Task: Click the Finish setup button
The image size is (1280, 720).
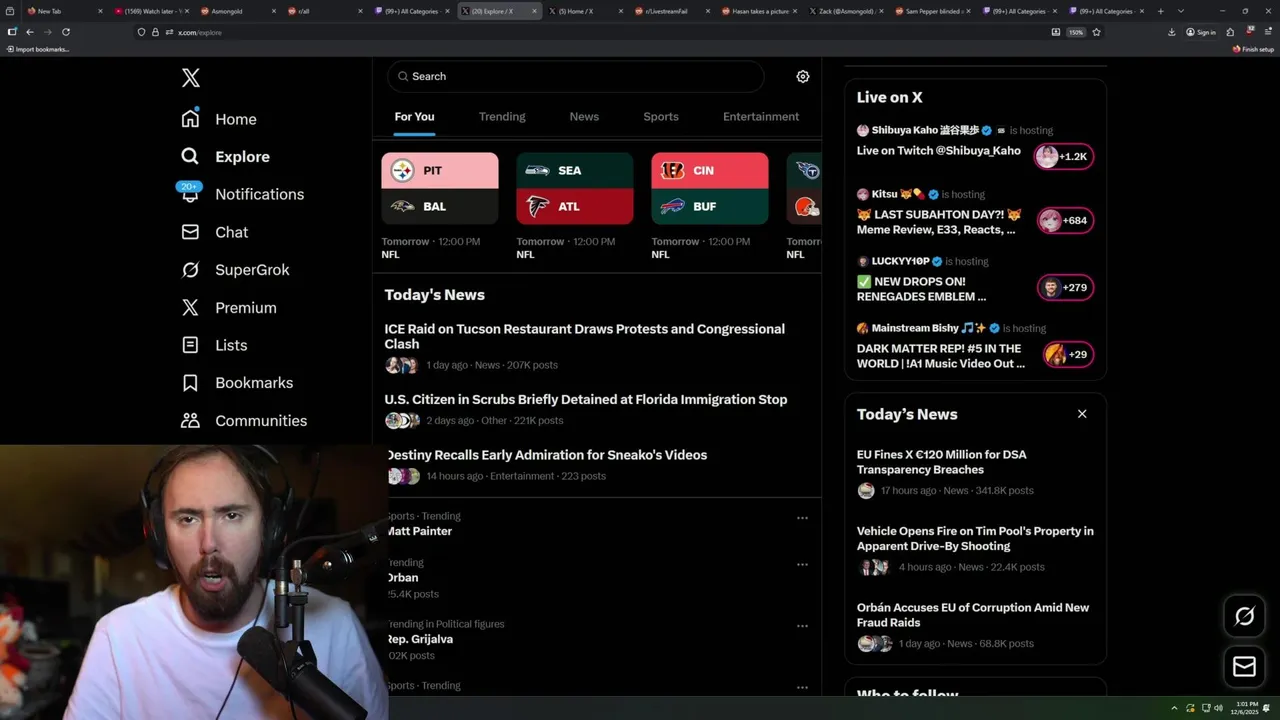Action: tap(1253, 49)
